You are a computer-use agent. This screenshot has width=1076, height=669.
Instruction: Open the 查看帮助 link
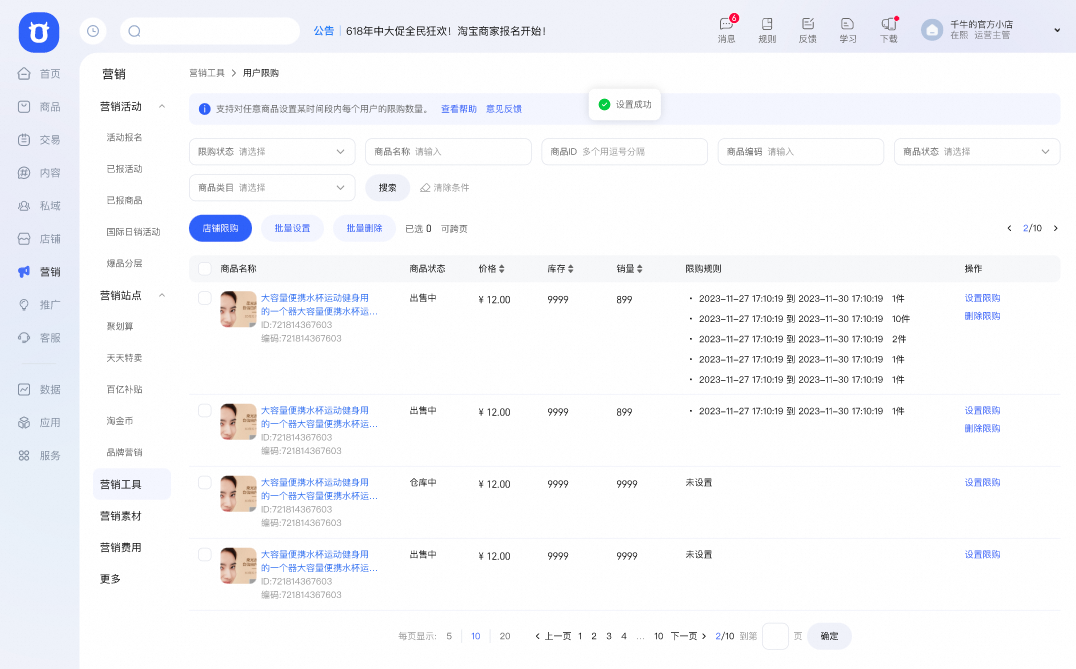(459, 109)
